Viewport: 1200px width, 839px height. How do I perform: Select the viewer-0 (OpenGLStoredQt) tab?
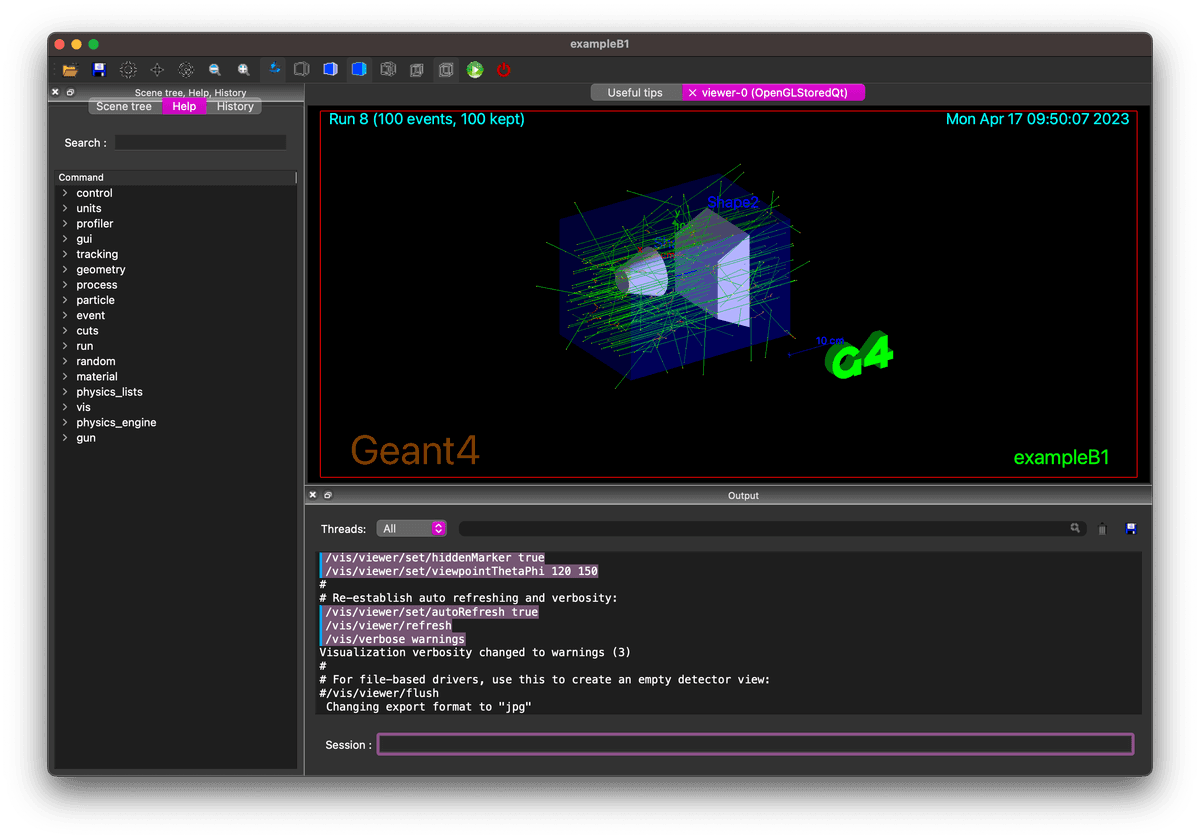pos(773,93)
